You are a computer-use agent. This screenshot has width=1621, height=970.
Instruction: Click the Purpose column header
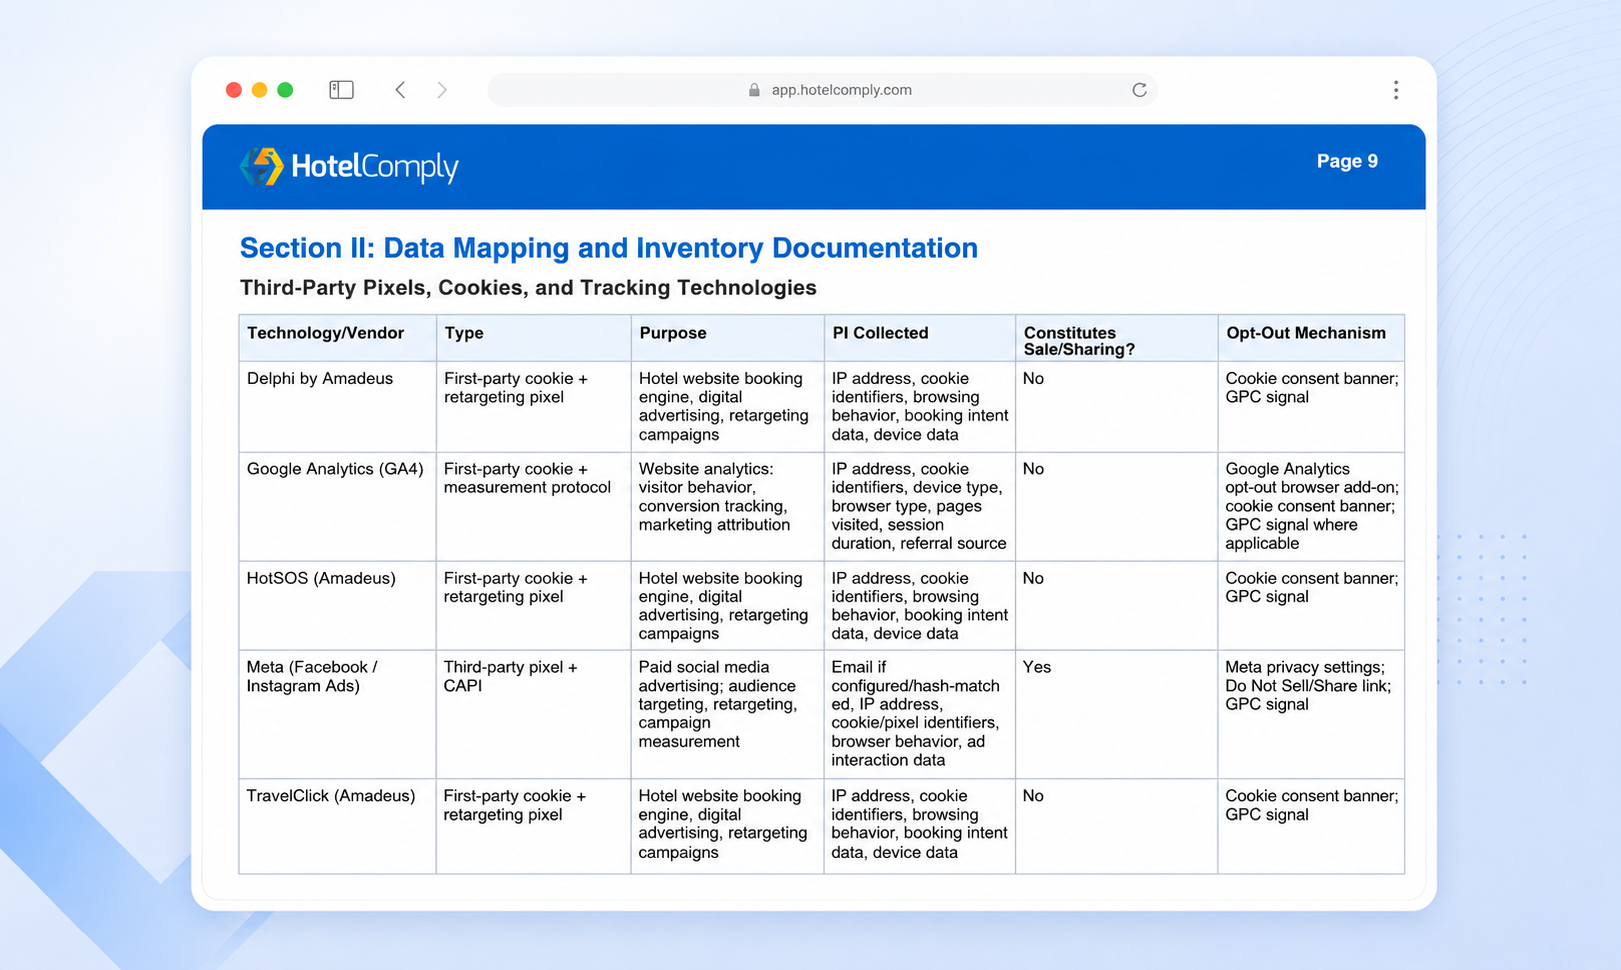coord(727,338)
